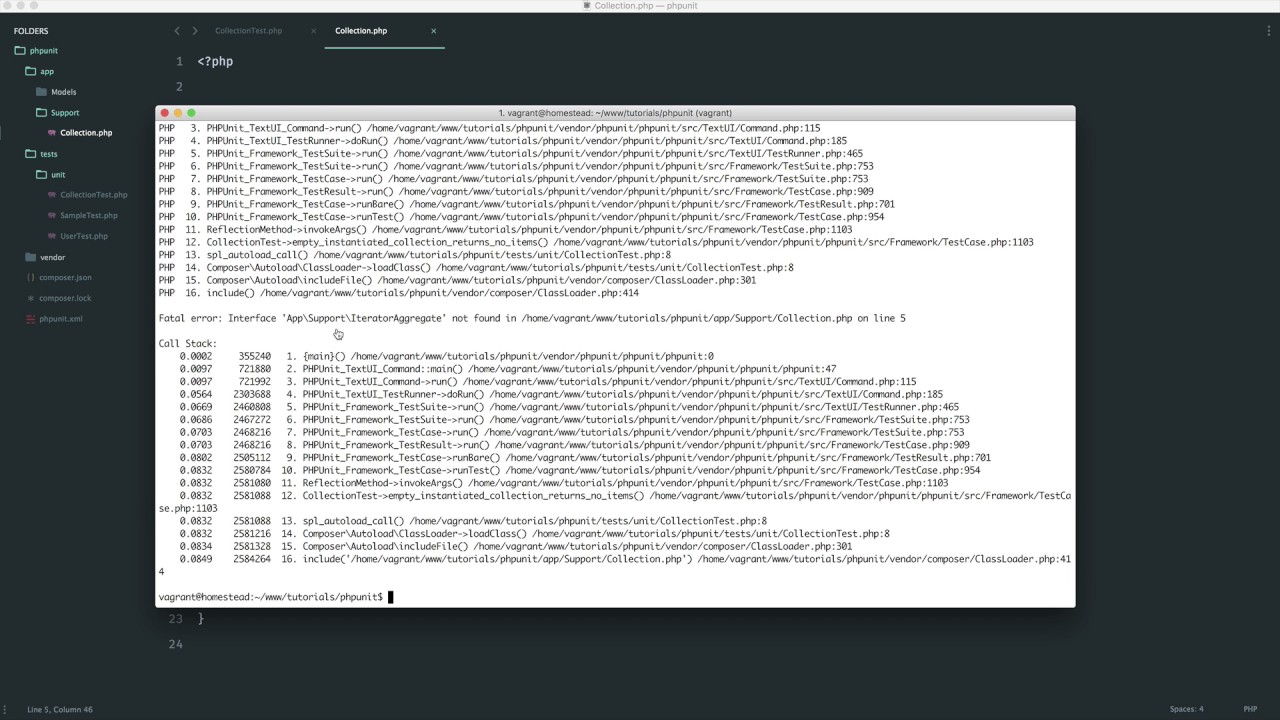Image resolution: width=1280 pixels, height=720 pixels.
Task: Click the phpunit.xml file icon in sidebar
Action: pyautogui.click(x=30, y=319)
